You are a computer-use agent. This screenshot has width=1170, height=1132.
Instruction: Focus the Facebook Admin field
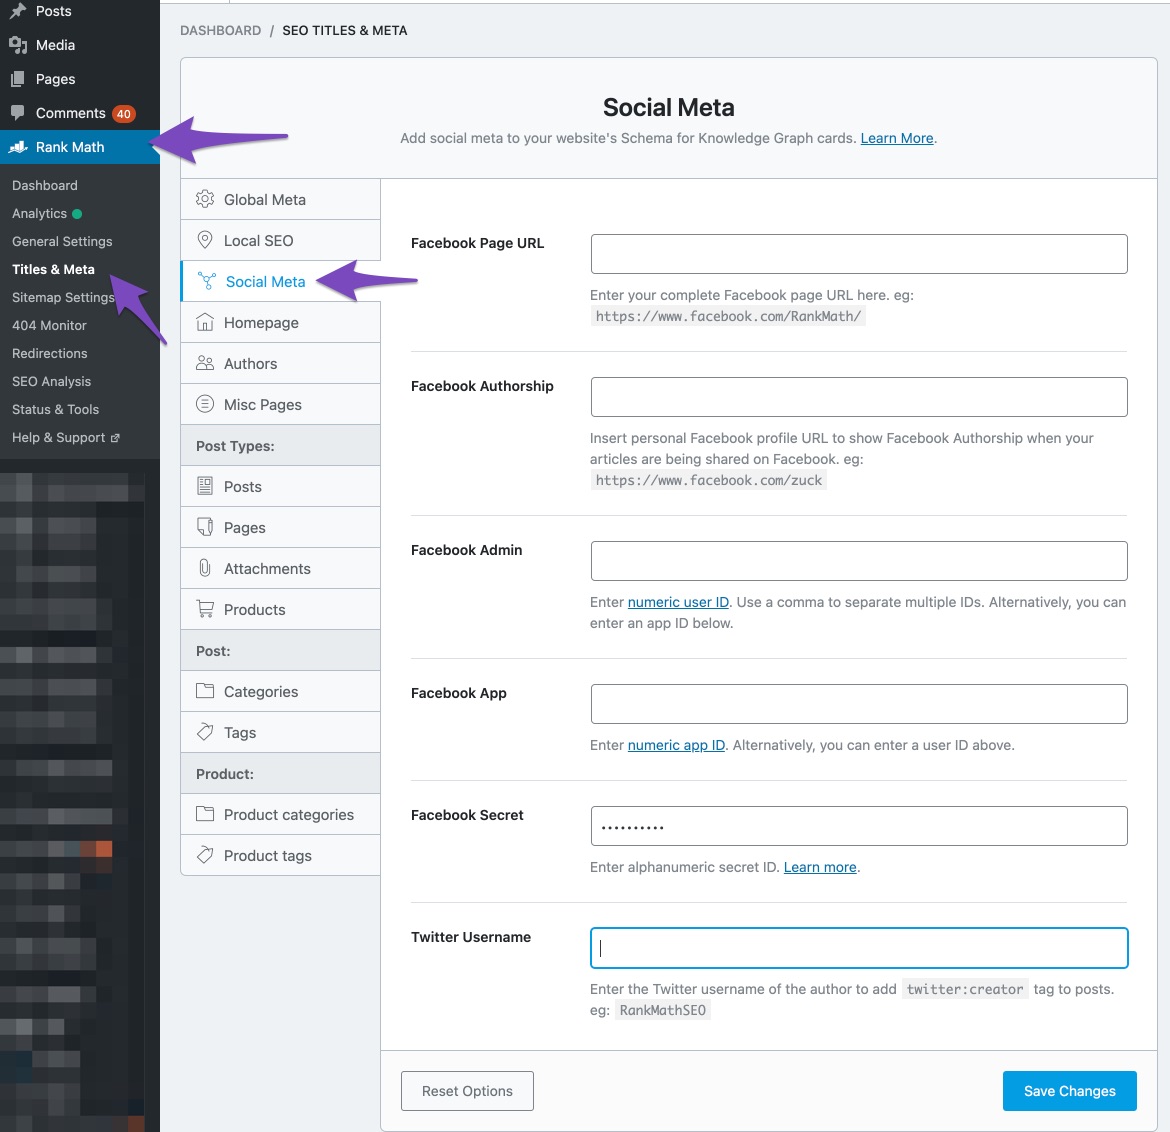[859, 561]
